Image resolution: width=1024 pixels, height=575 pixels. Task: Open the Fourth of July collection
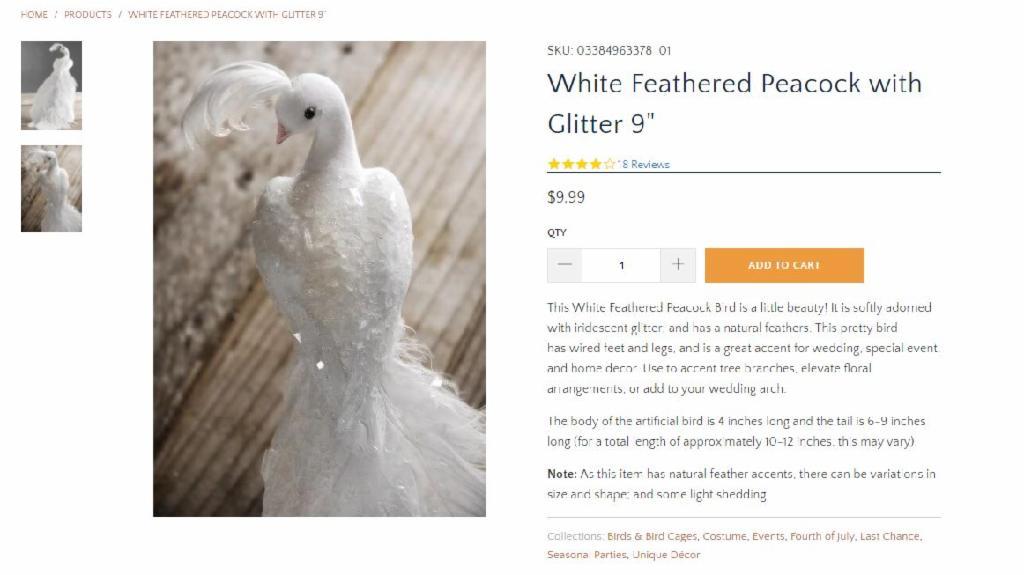coord(822,536)
